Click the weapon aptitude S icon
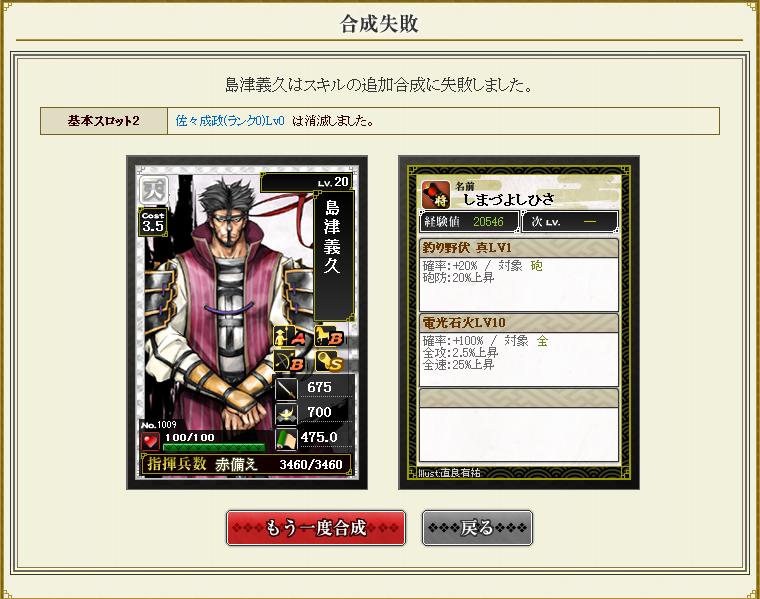 pos(330,362)
